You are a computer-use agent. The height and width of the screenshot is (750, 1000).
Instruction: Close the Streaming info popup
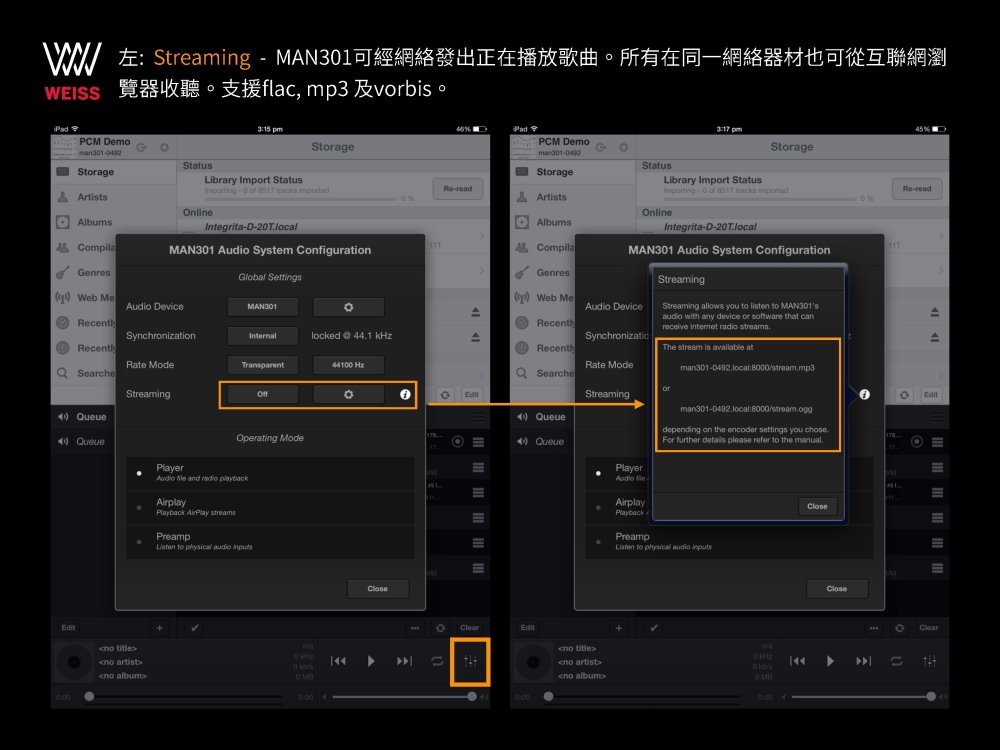817,506
